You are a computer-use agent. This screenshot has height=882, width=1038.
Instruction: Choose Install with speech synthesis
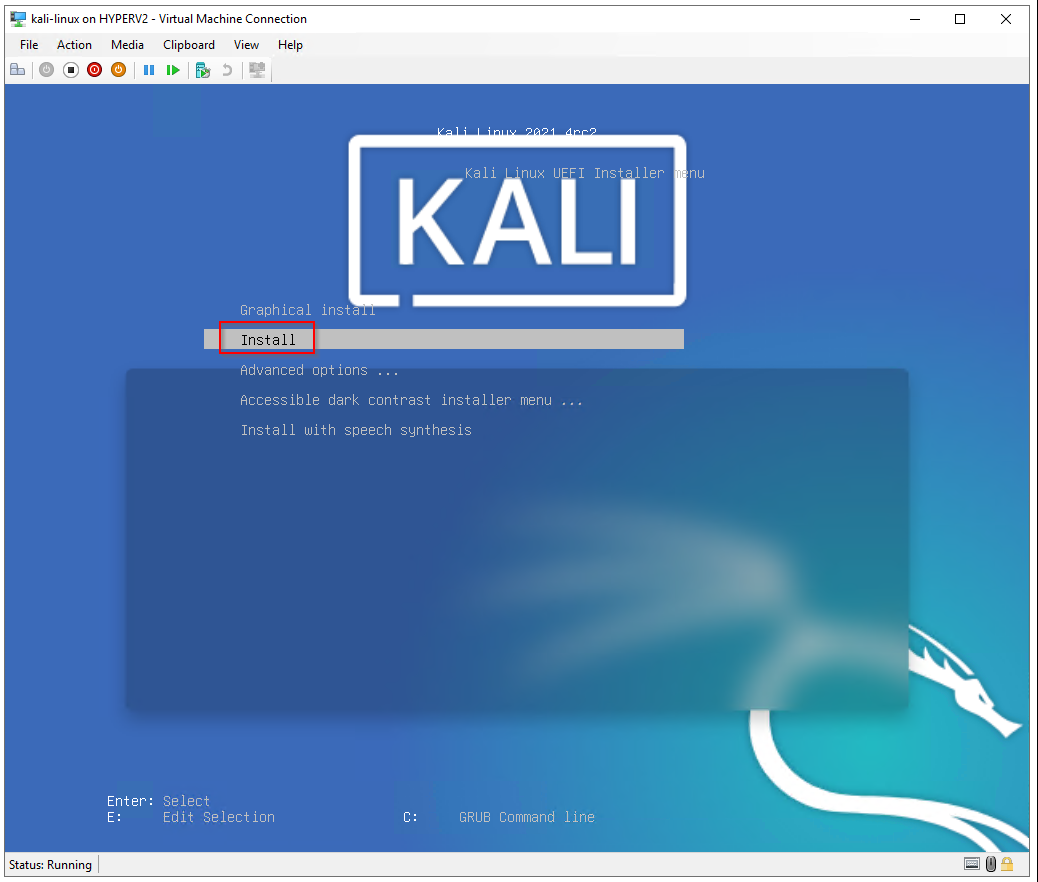point(355,430)
